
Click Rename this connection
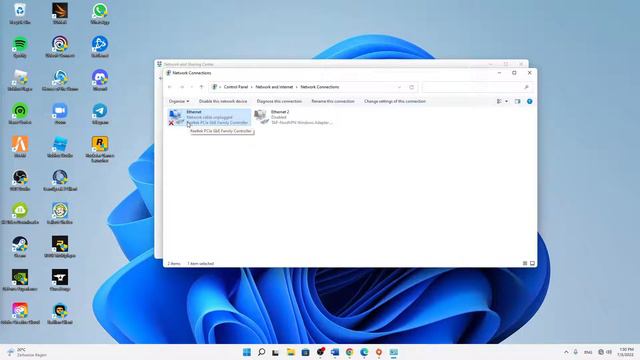pos(333,101)
